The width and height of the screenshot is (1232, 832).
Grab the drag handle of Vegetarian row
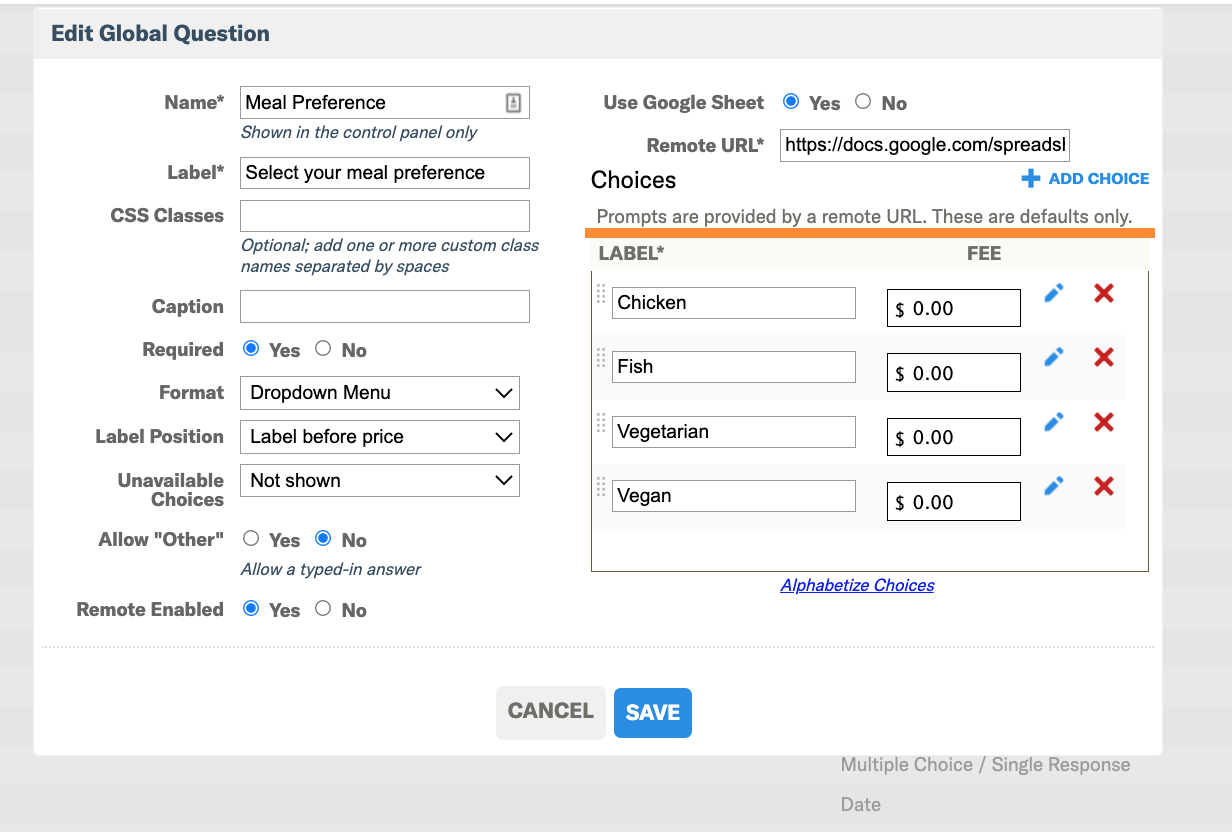(601, 422)
